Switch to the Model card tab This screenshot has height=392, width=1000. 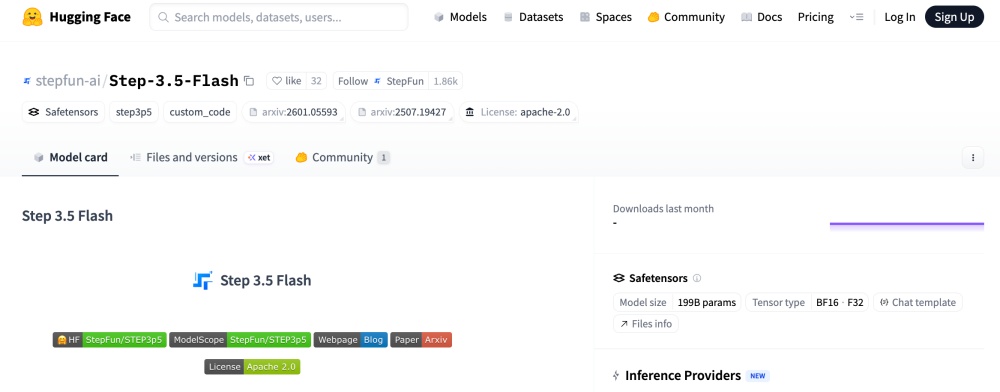pos(70,157)
